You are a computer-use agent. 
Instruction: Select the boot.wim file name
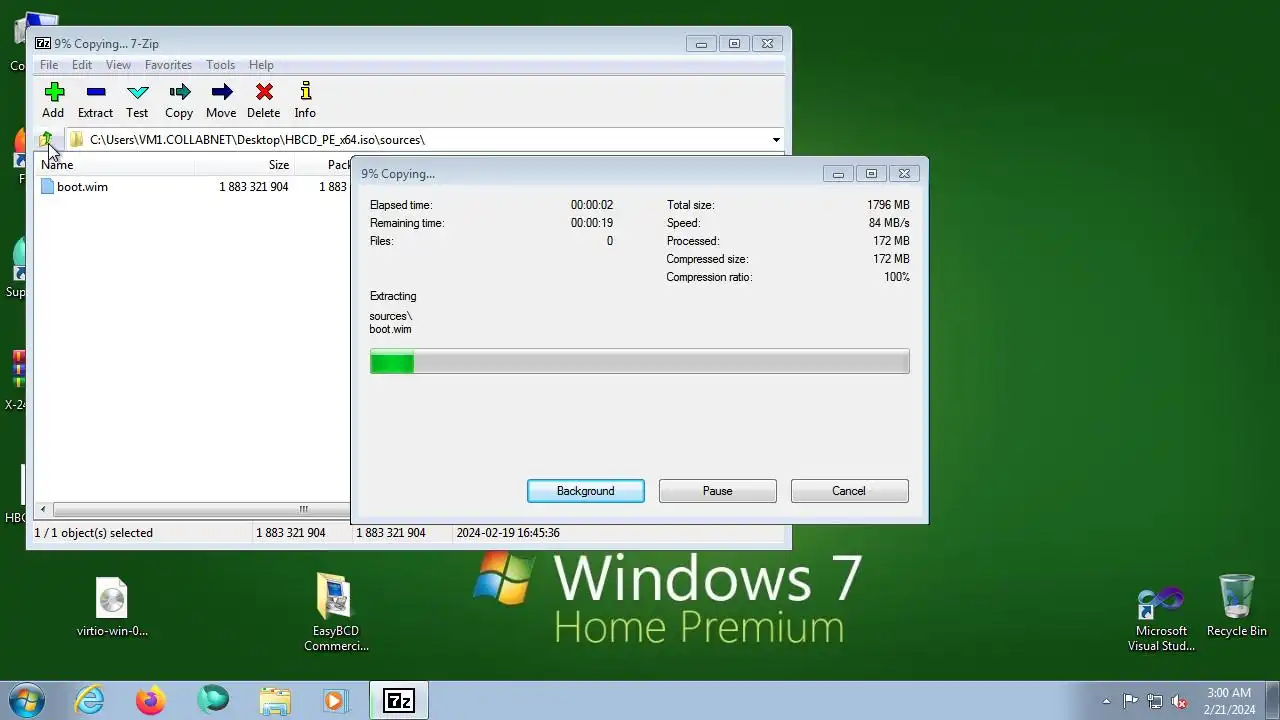click(x=82, y=187)
